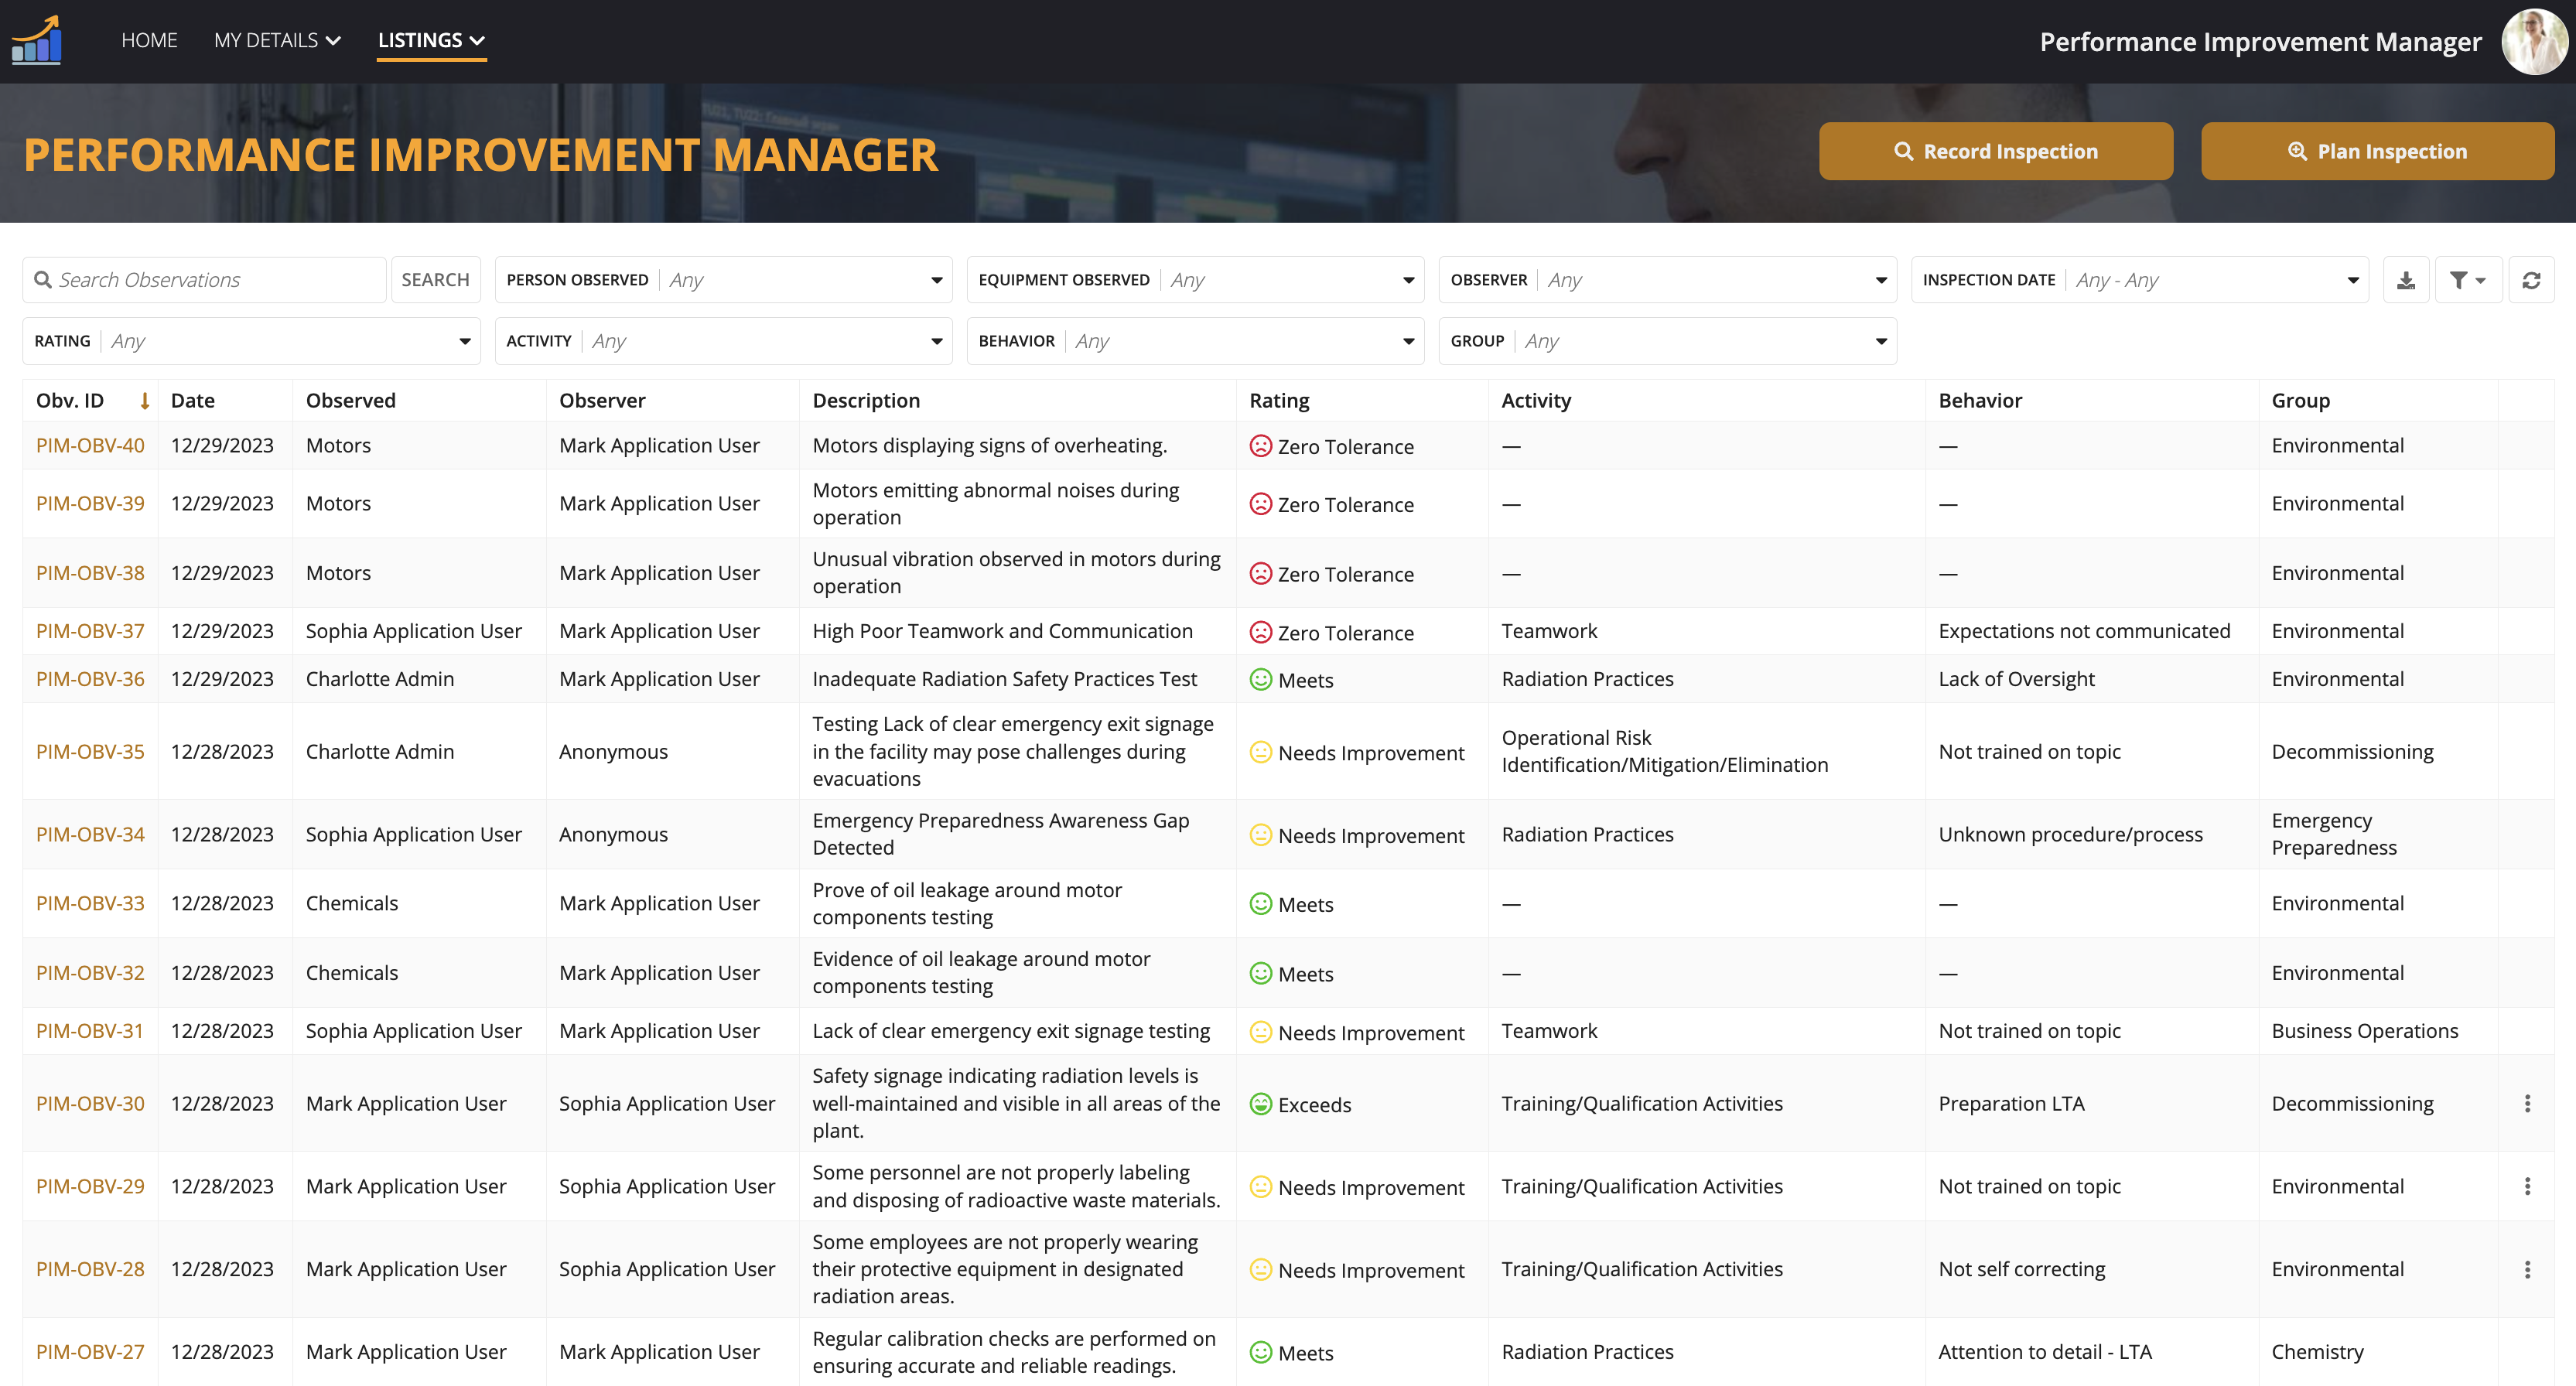Viewport: 2576px width, 1386px height.
Task: Open observation PIM-OBV-39
Action: (90, 503)
